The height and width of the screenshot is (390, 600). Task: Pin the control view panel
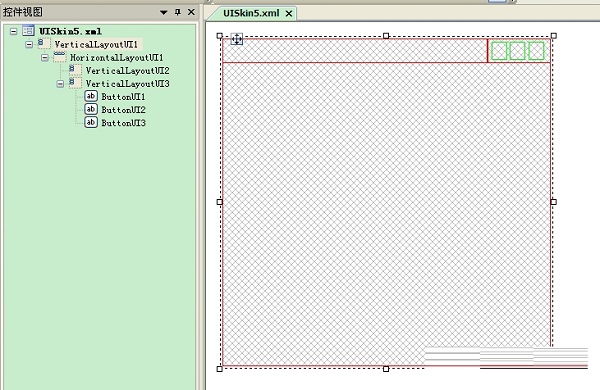178,12
